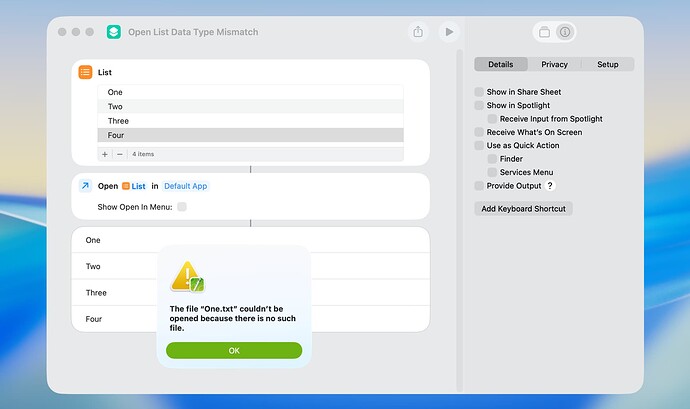Add a list item with plus button

pos(105,154)
